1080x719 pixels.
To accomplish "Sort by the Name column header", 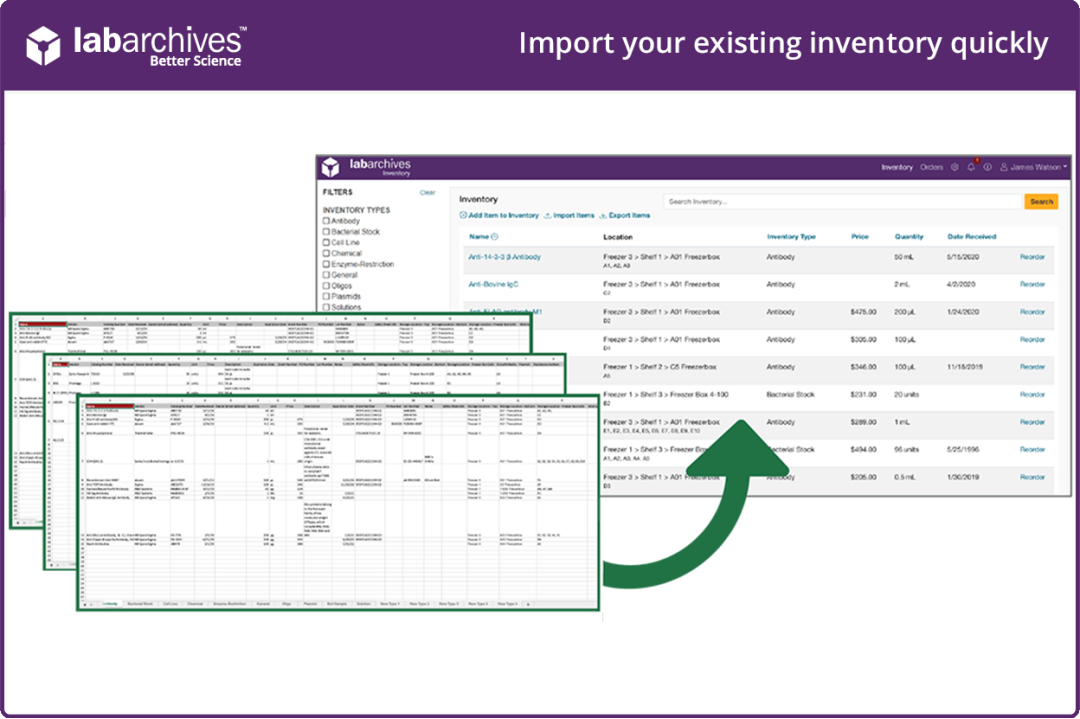I will [x=479, y=237].
